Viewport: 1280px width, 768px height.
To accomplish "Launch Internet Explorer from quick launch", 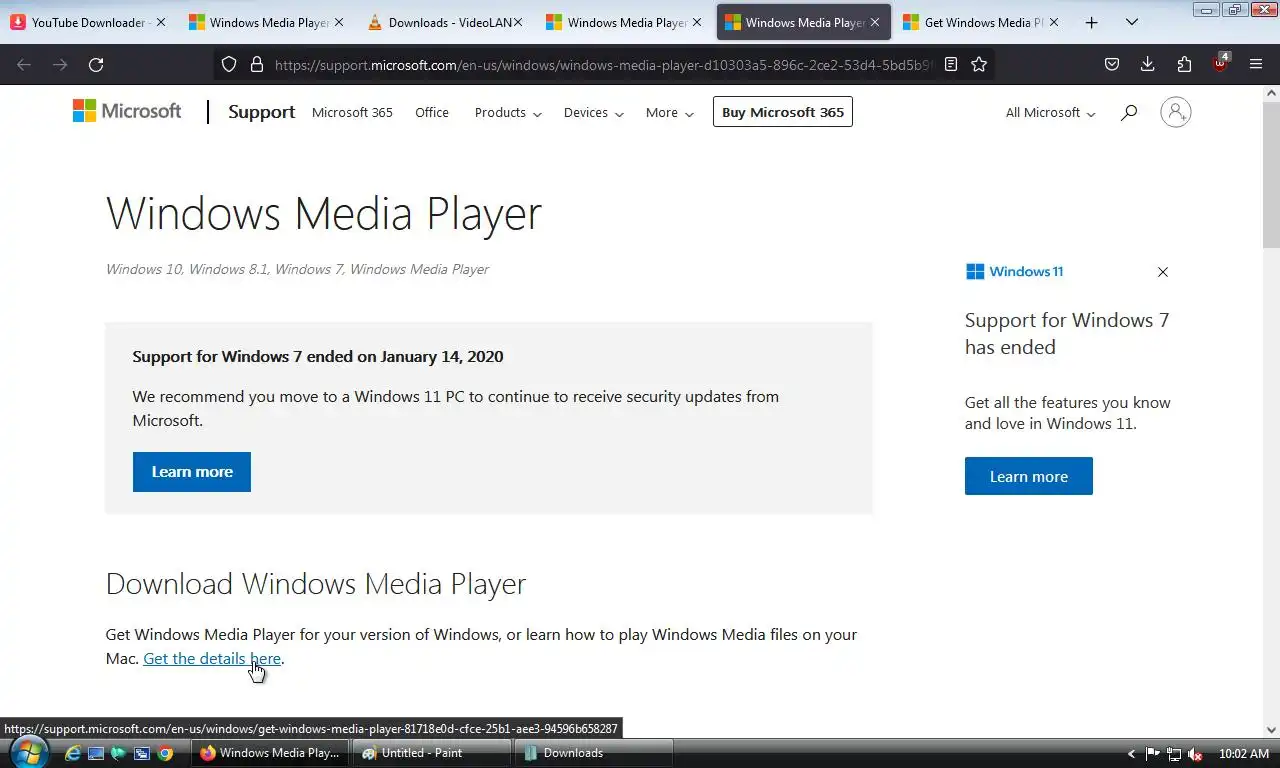I will point(73,753).
